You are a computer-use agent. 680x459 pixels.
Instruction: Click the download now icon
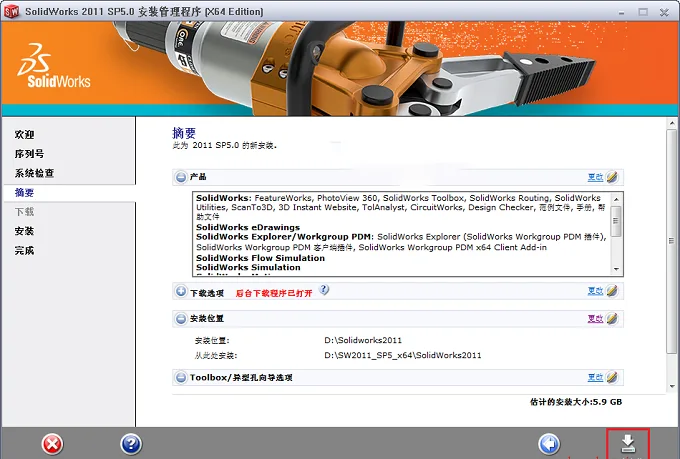pos(628,444)
